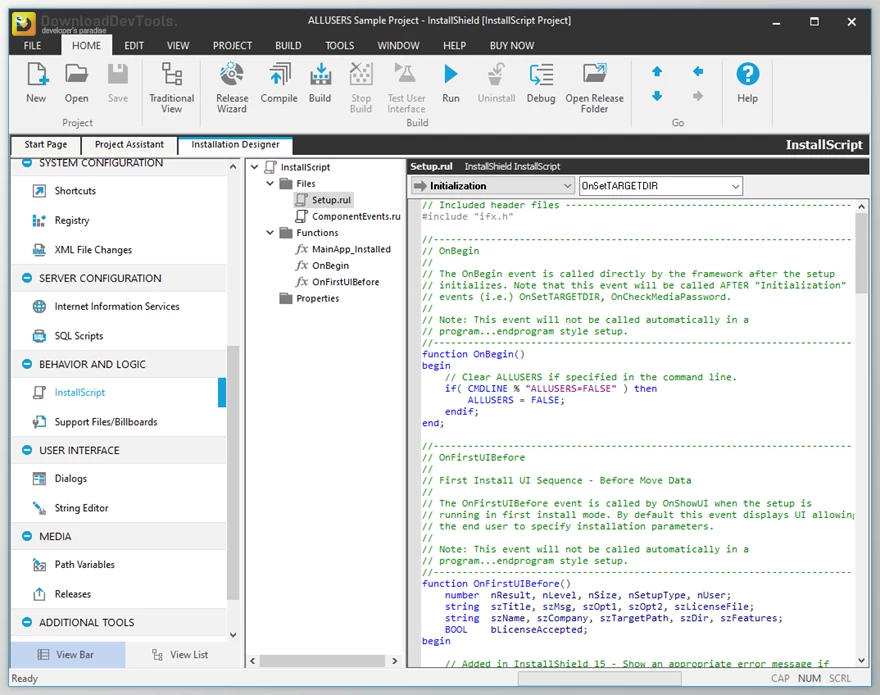The width and height of the screenshot is (880, 695).
Task: Click the Go back arrow
Action: [x=698, y=71]
